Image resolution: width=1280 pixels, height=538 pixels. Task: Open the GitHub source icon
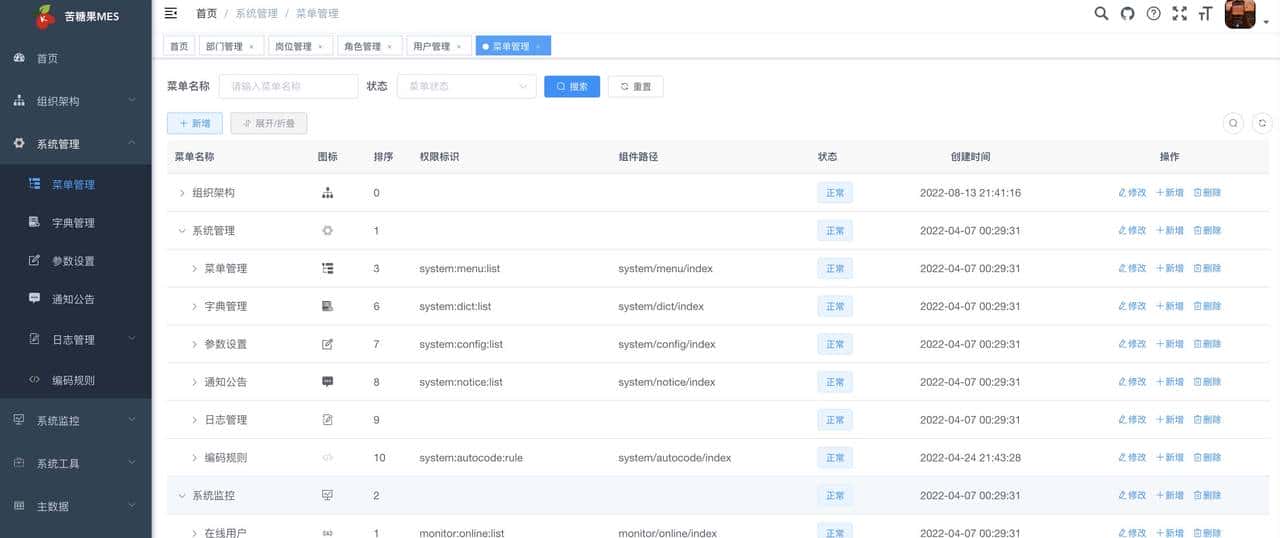pos(1127,14)
